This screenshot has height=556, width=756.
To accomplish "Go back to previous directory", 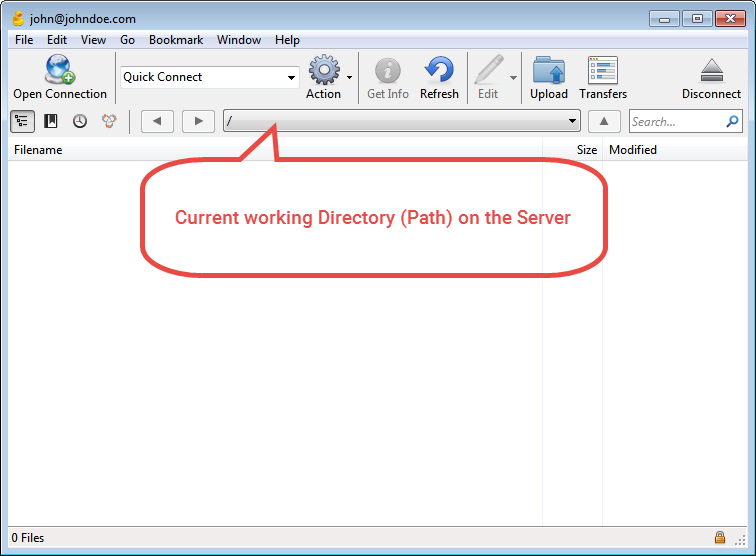I will pos(157,121).
